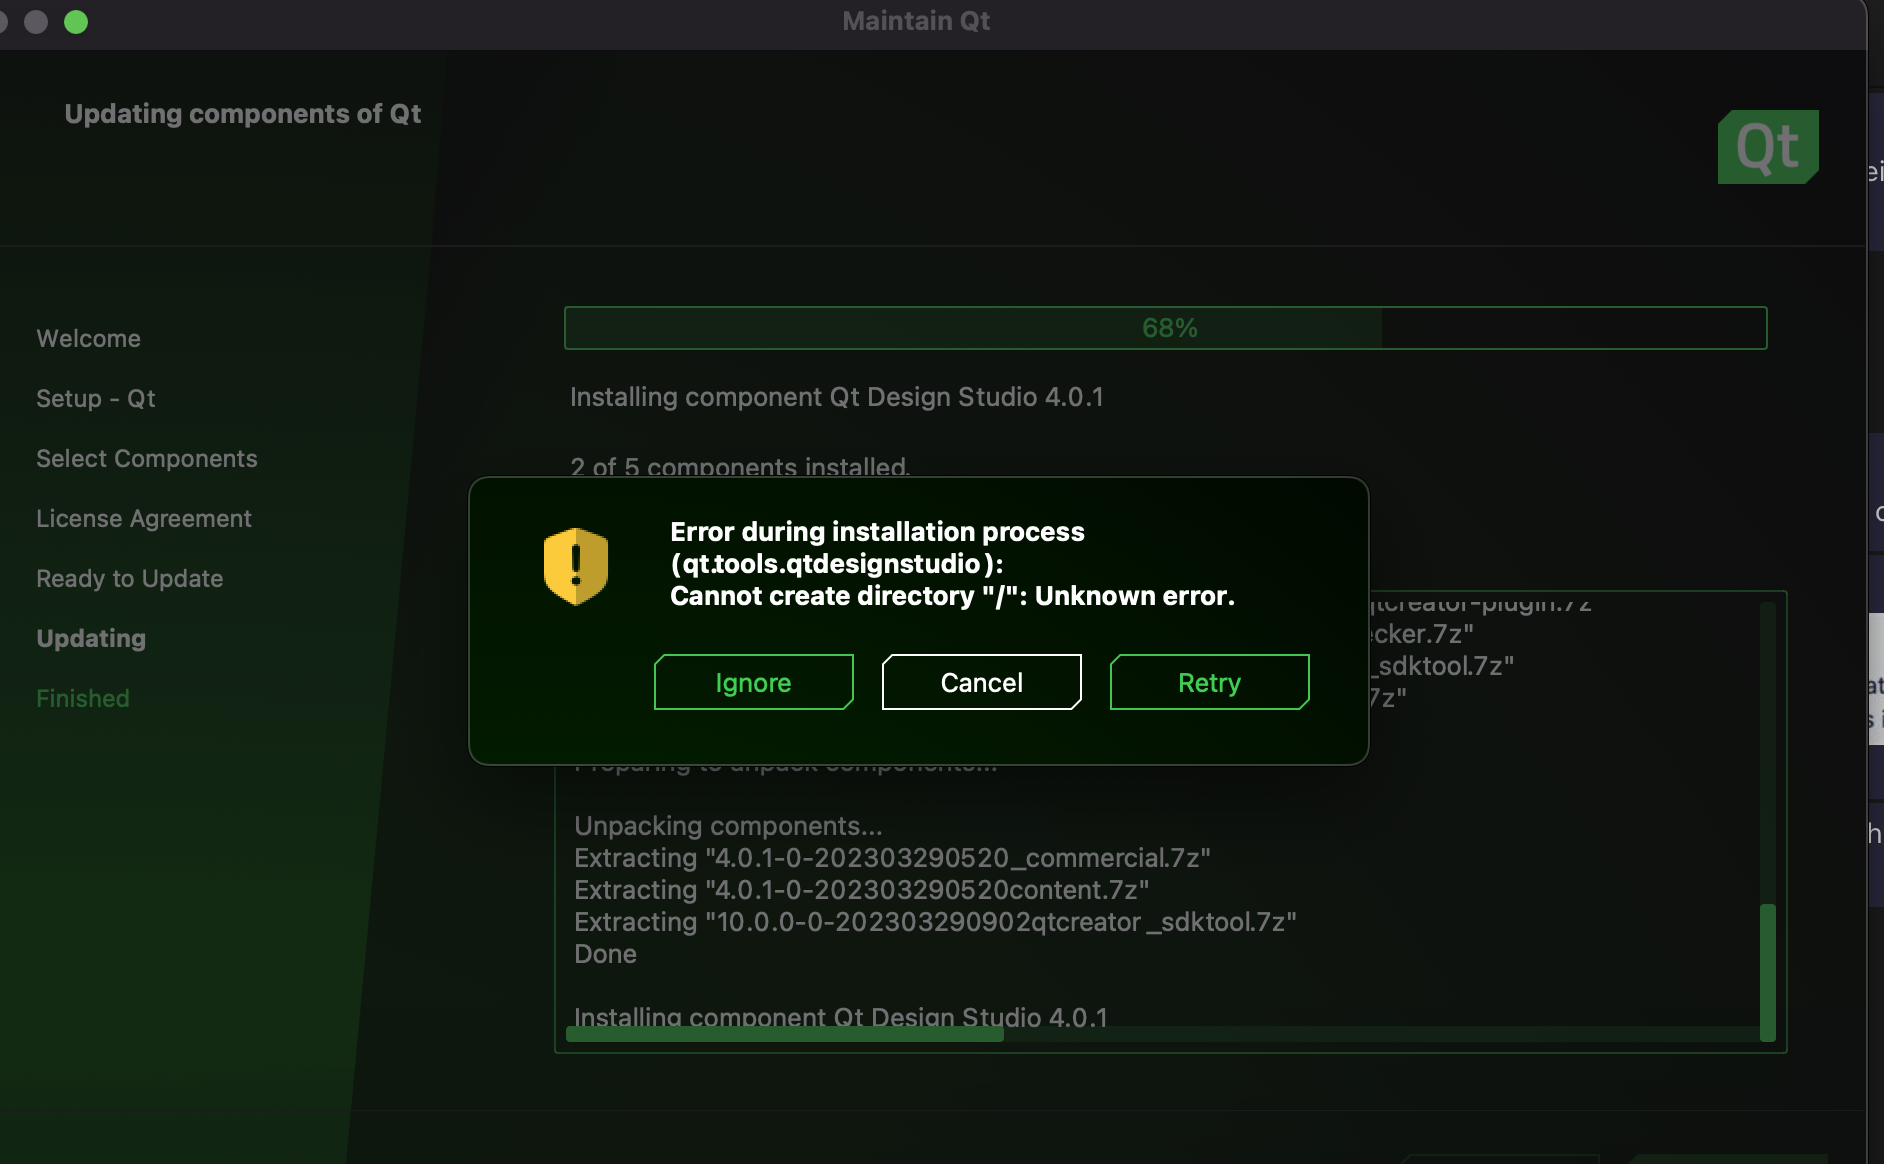This screenshot has height=1164, width=1884.
Task: Click the log line Extracting 4.0.1 commercial.7z
Action: point(892,858)
